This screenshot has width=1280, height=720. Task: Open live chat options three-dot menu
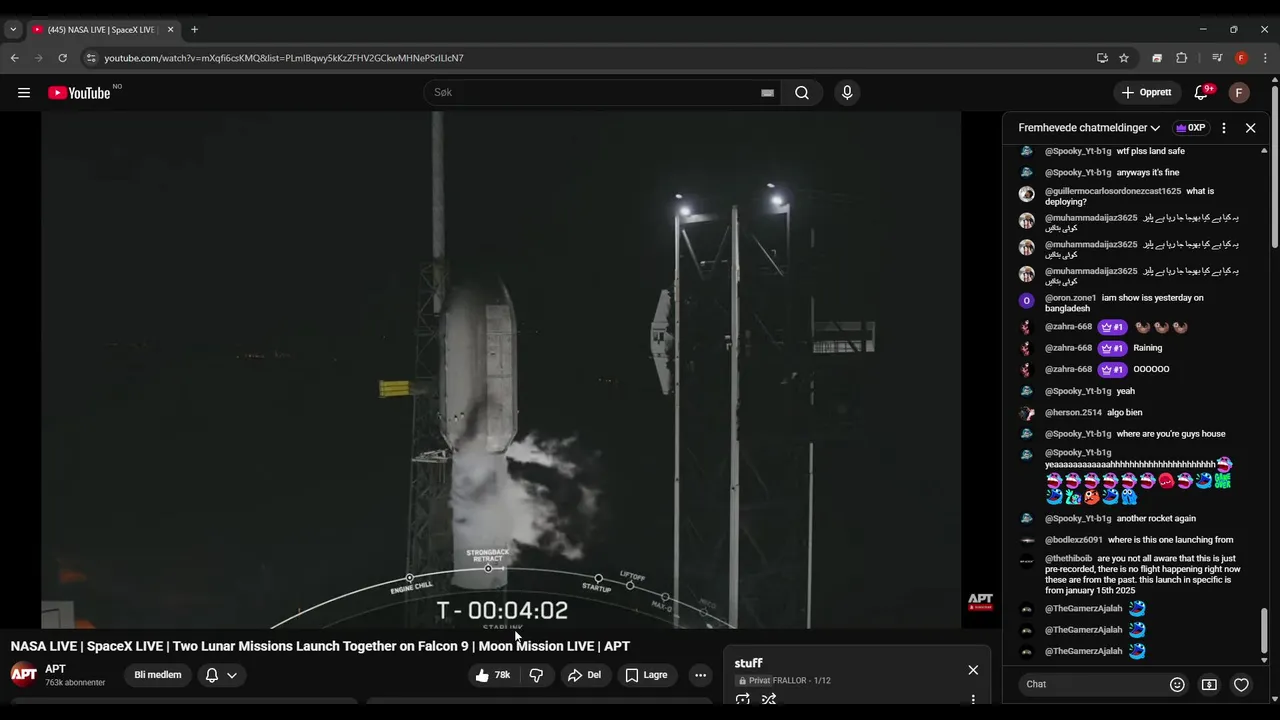1224,128
